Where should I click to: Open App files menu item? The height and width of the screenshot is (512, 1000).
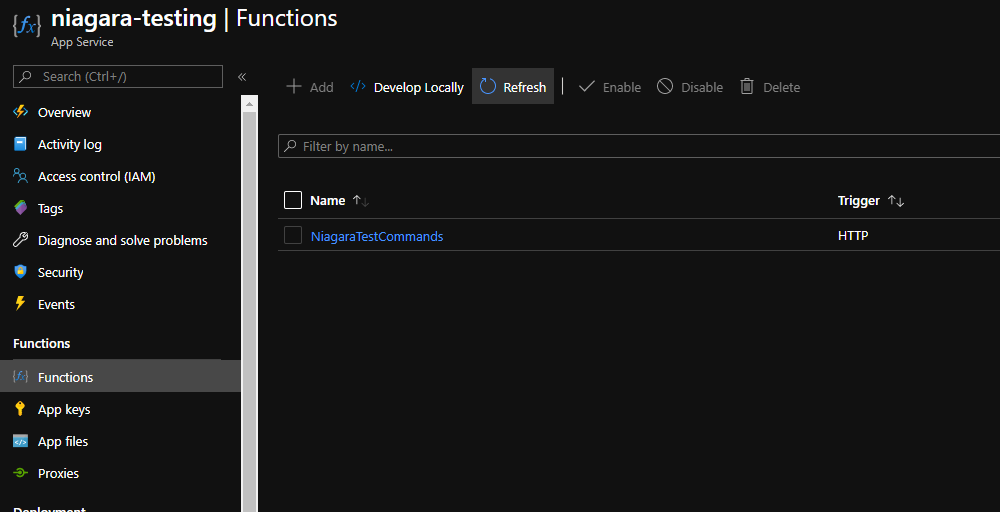click(63, 441)
